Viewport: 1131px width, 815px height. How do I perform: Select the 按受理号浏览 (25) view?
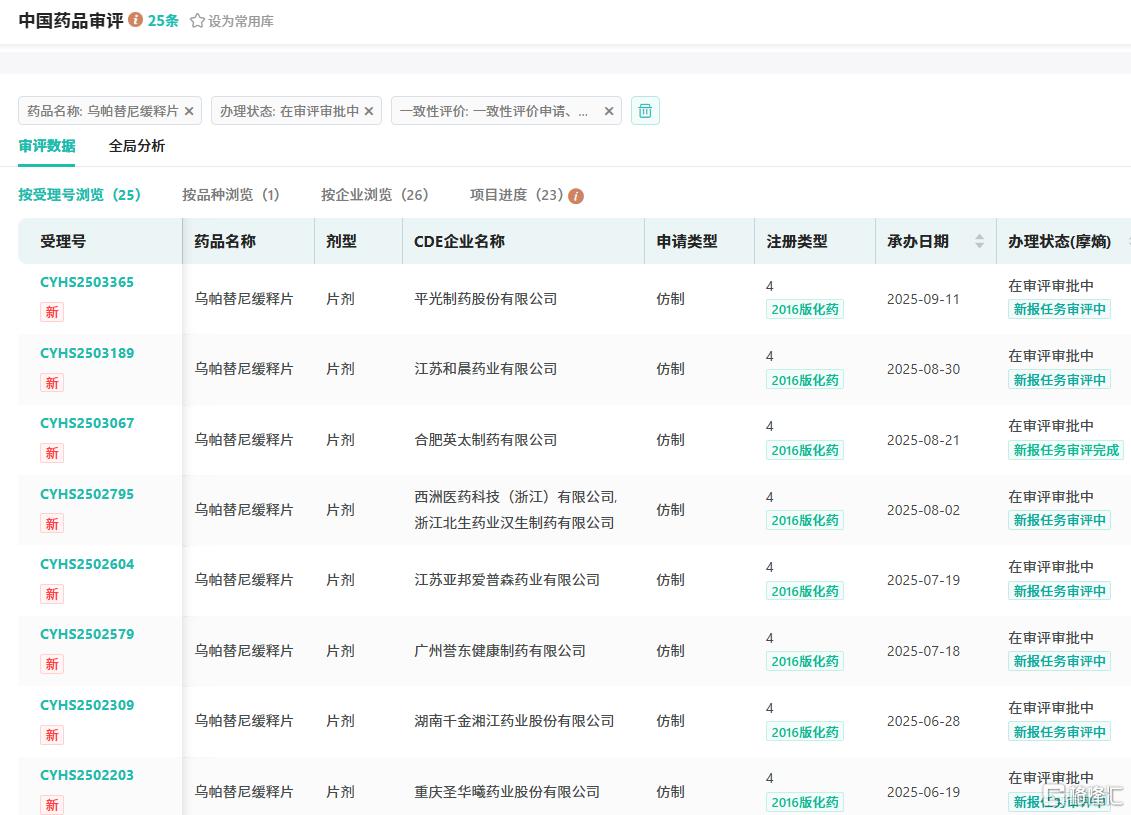[x=79, y=195]
